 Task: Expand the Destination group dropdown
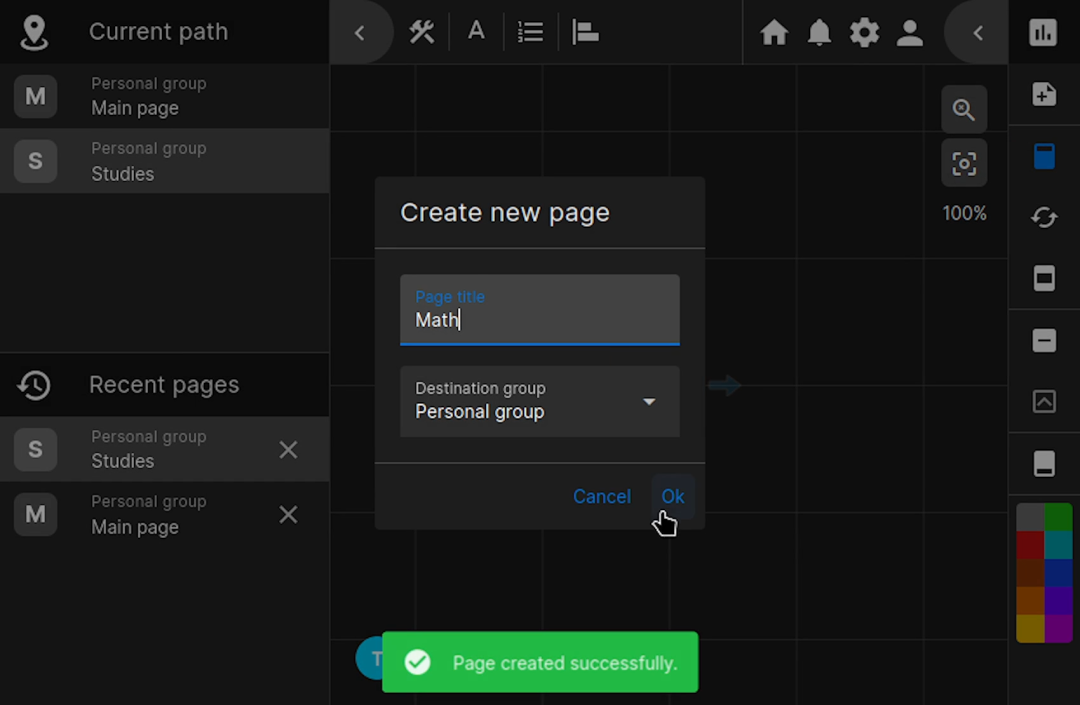click(x=649, y=401)
